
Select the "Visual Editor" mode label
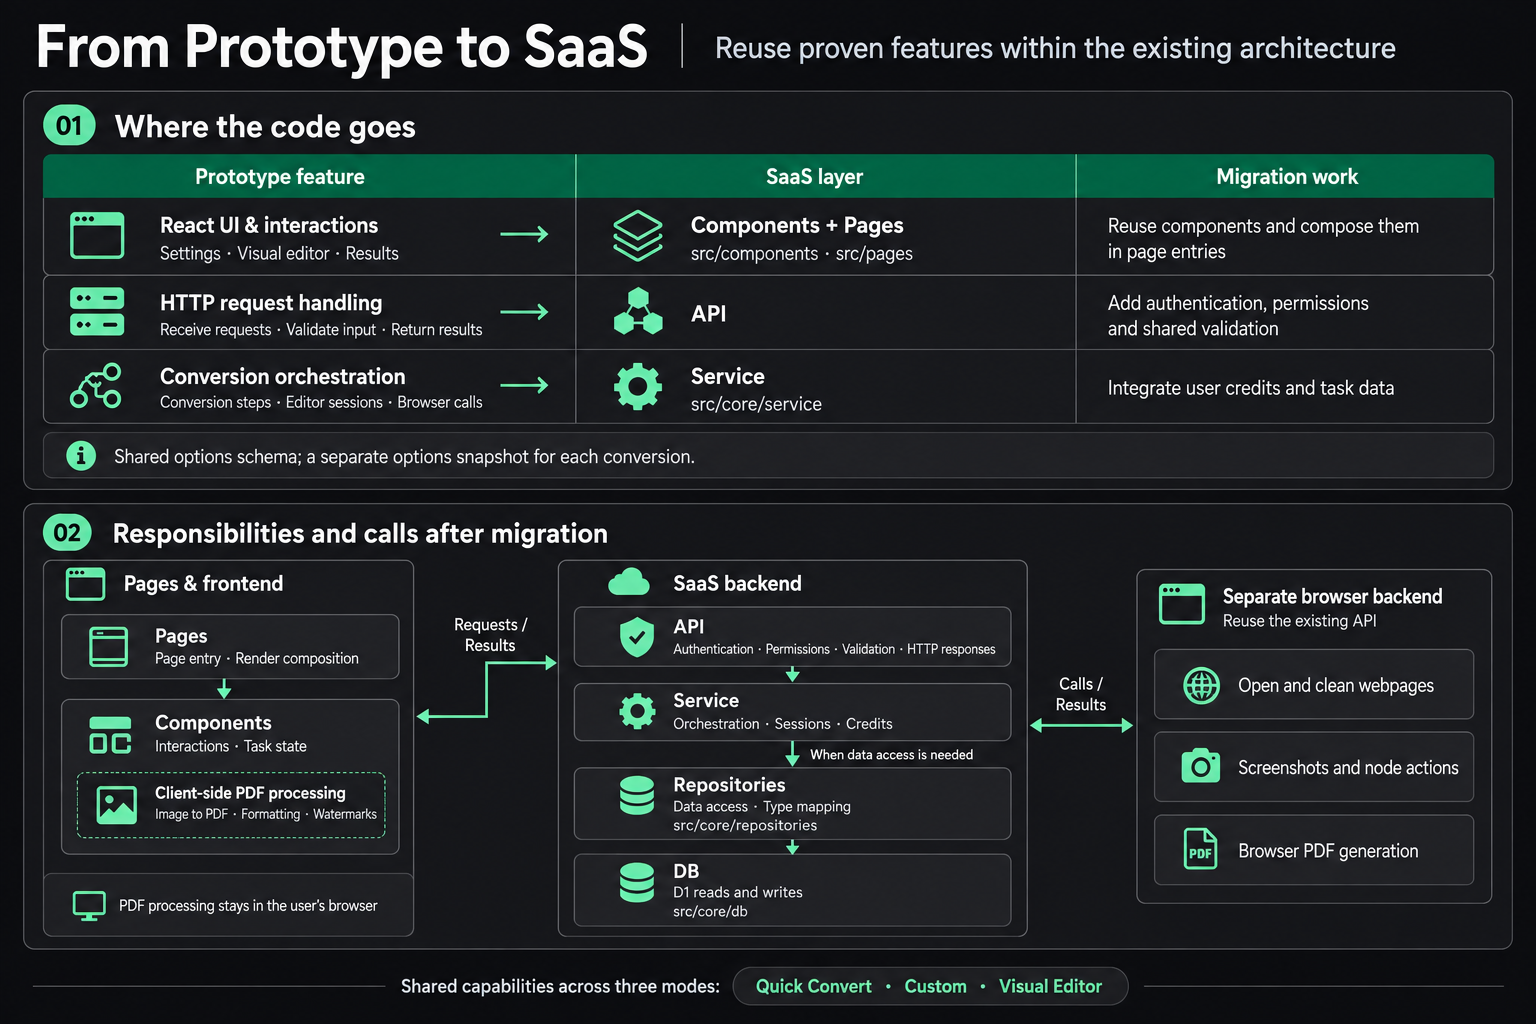(1050, 986)
